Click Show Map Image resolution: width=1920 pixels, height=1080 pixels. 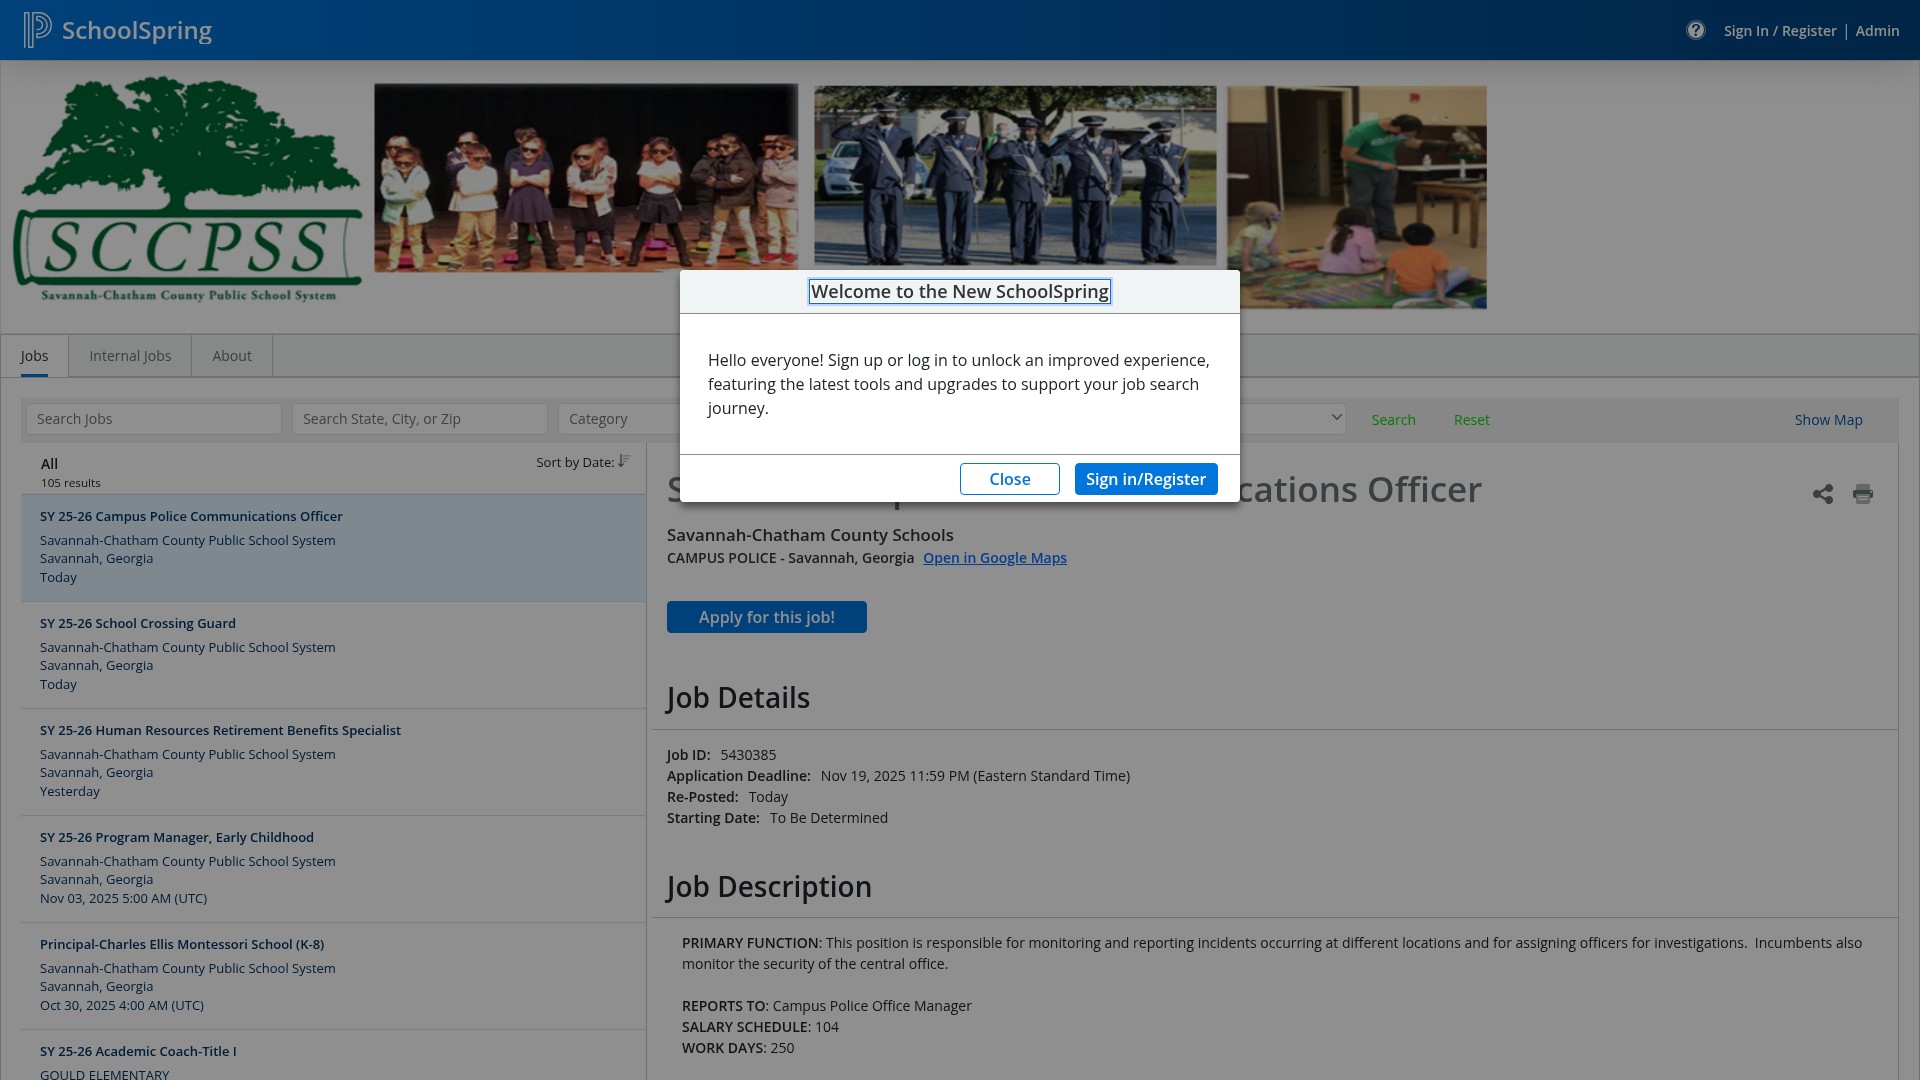click(x=1828, y=420)
